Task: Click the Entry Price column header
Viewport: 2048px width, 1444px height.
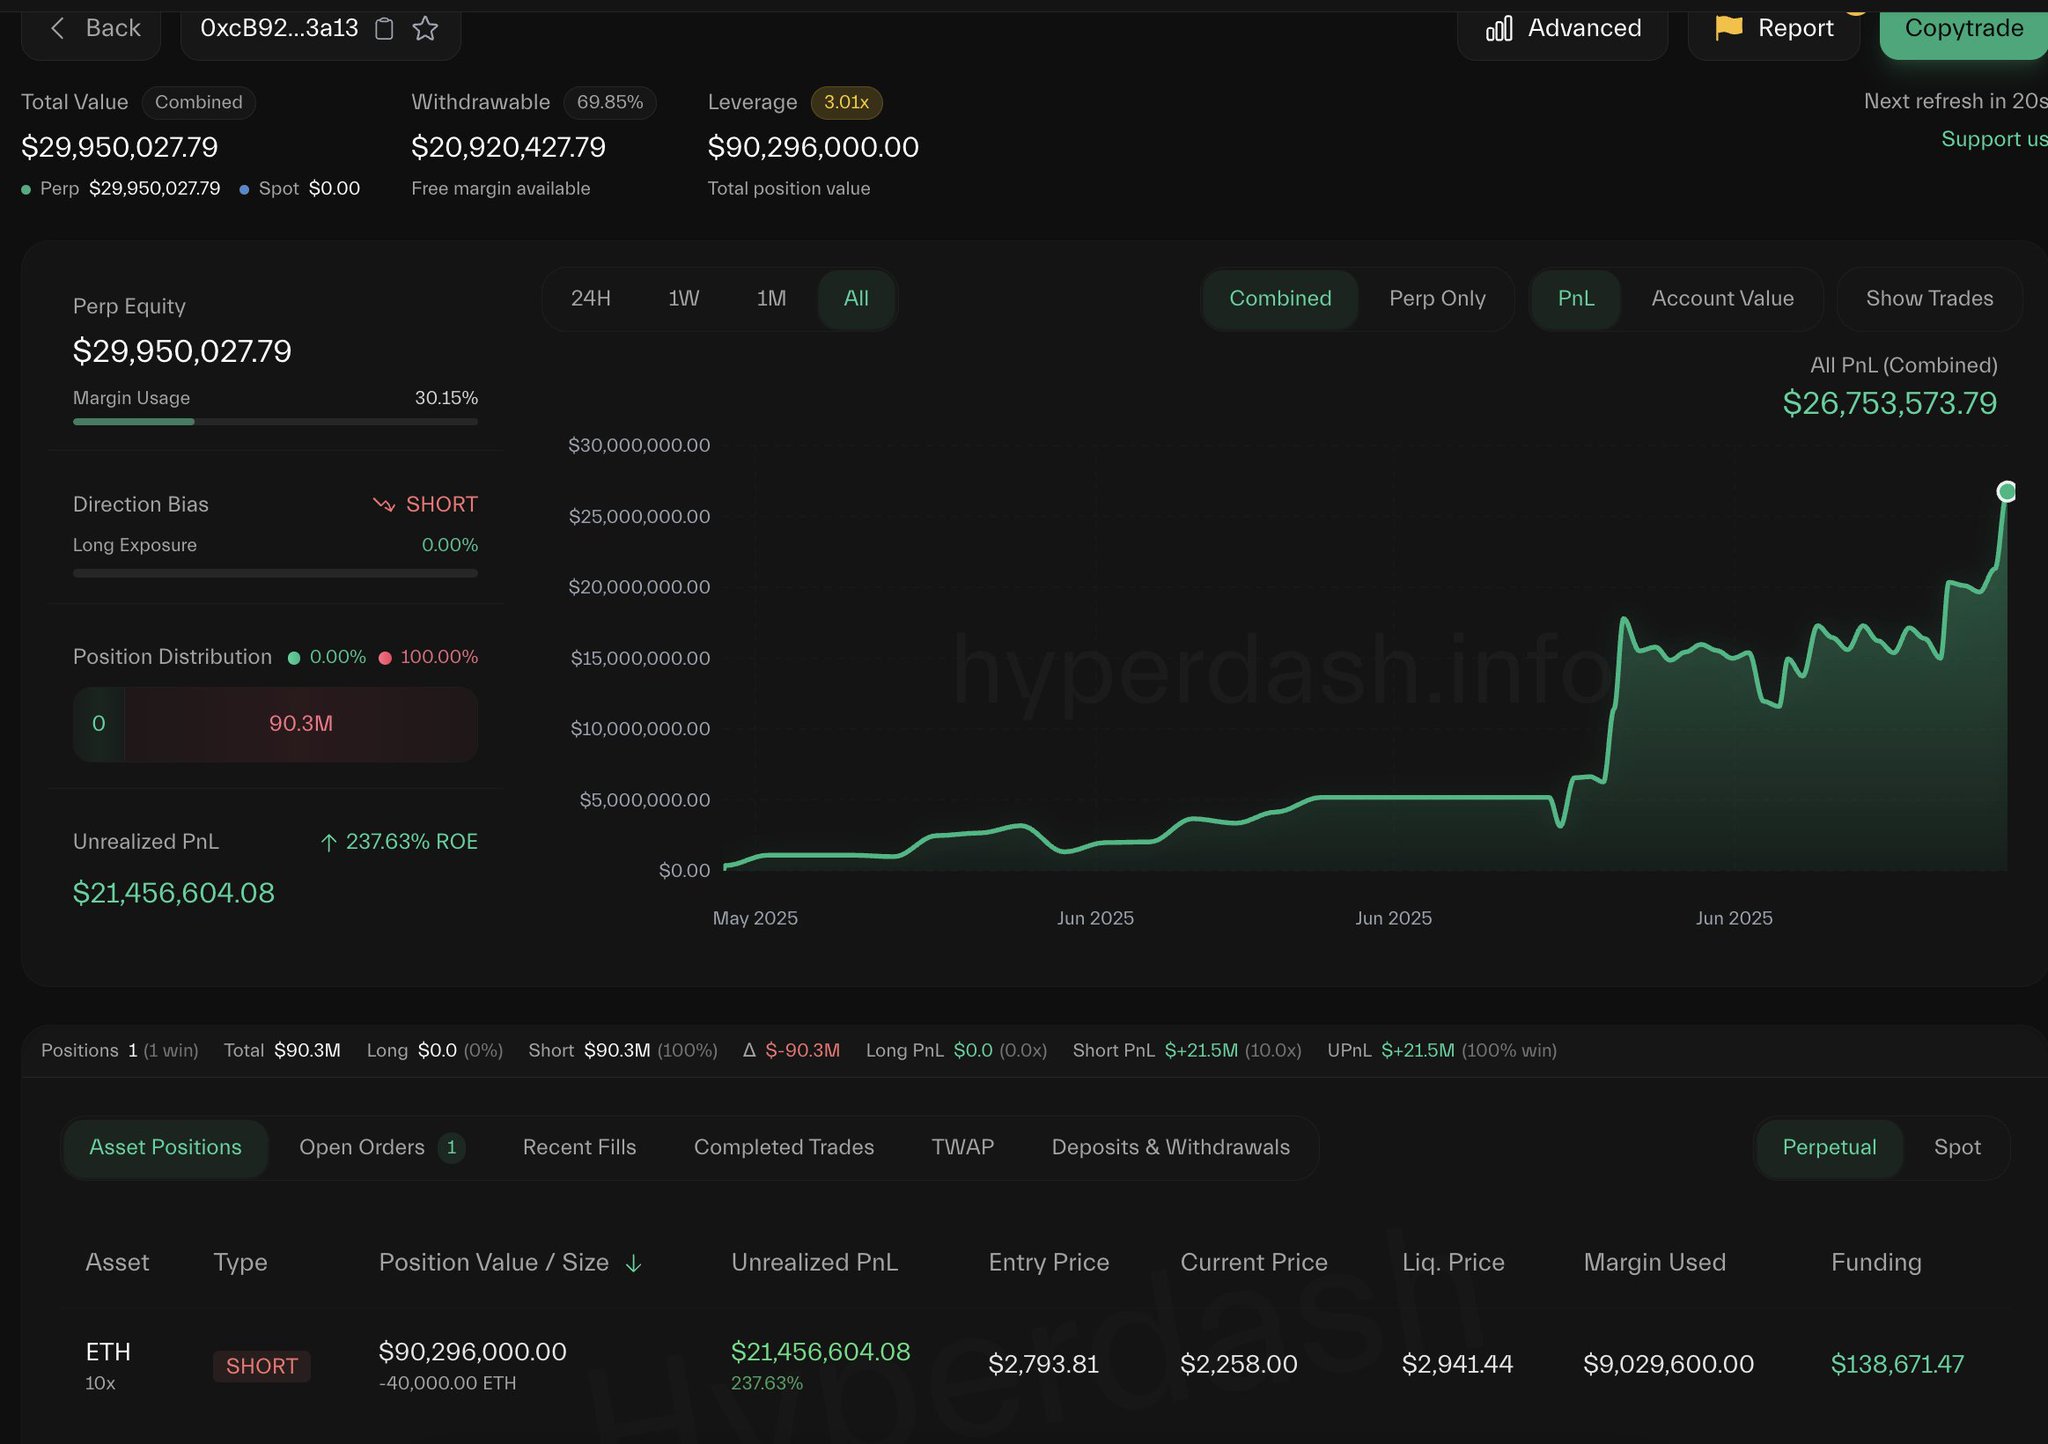Action: pyautogui.click(x=1048, y=1263)
